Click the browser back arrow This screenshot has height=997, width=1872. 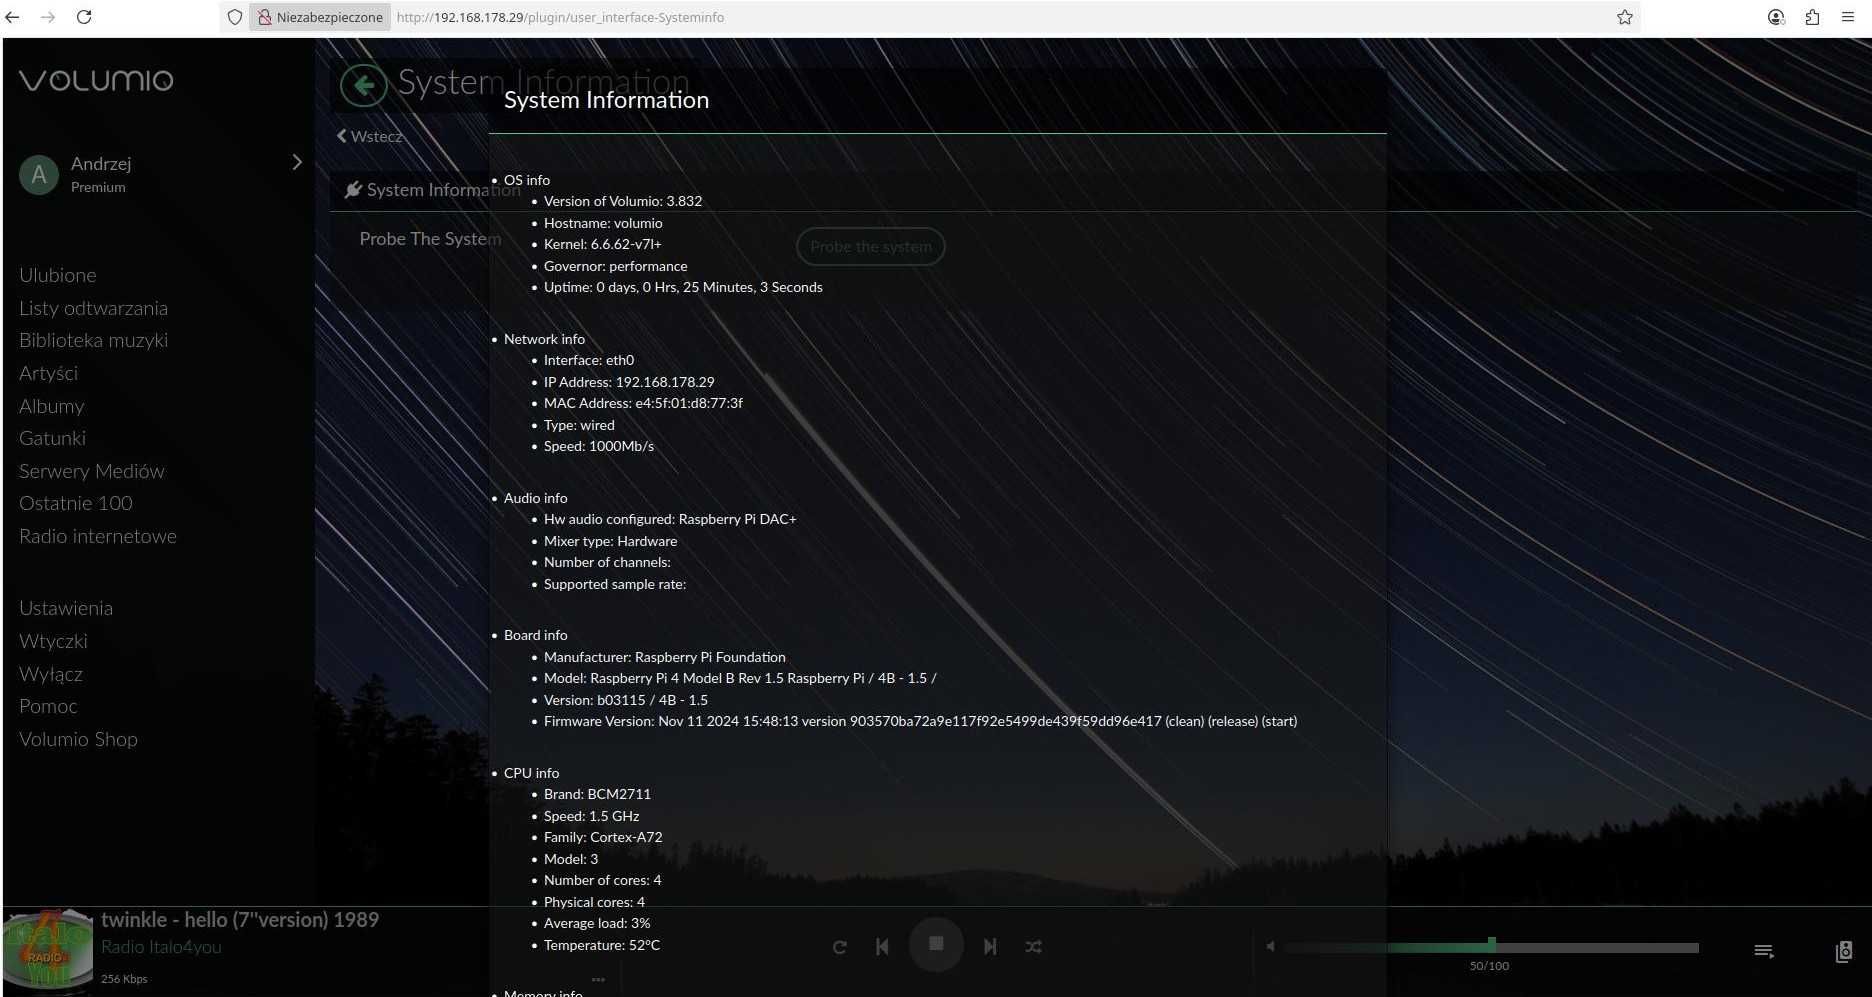[x=12, y=17]
